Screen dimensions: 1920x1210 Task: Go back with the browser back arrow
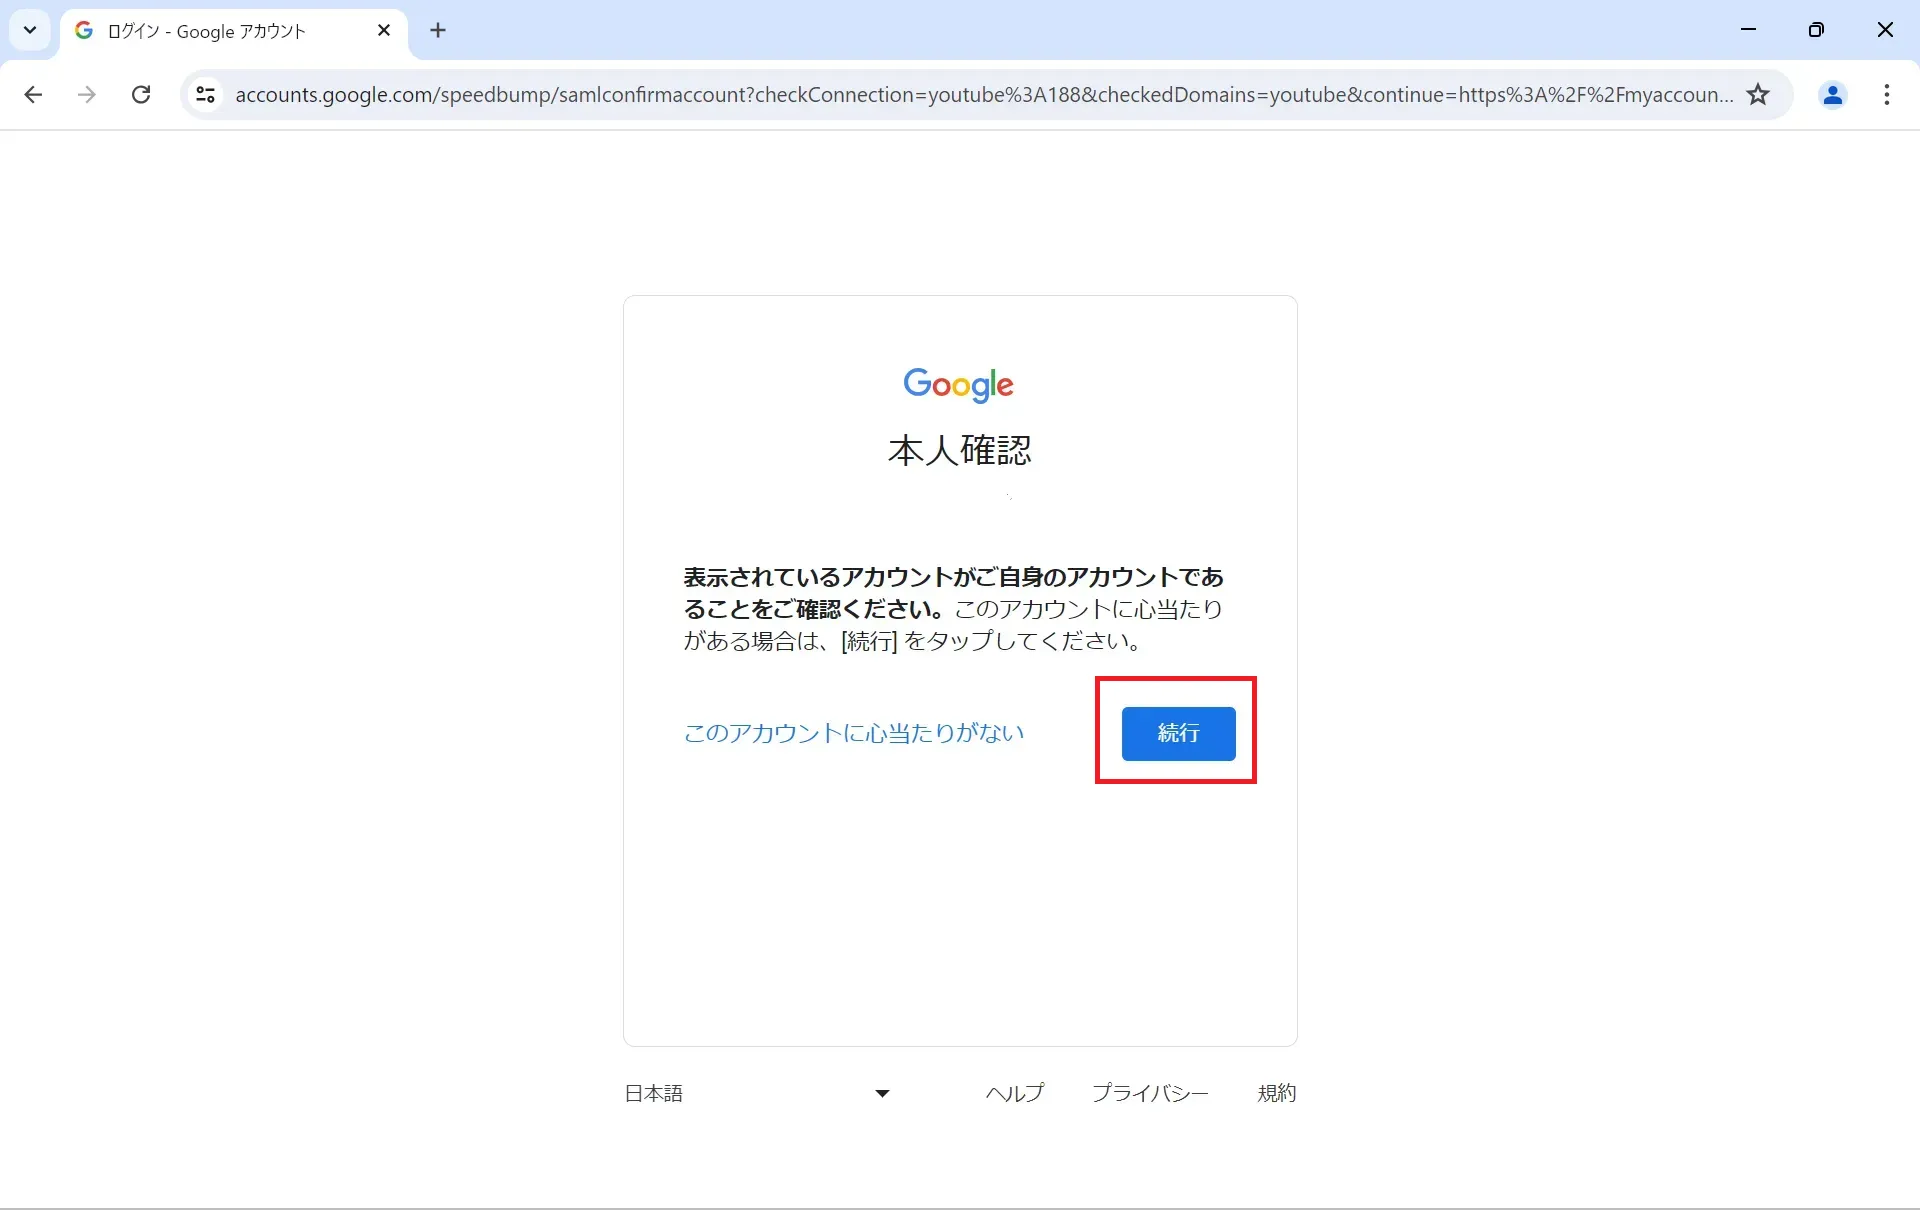33,95
